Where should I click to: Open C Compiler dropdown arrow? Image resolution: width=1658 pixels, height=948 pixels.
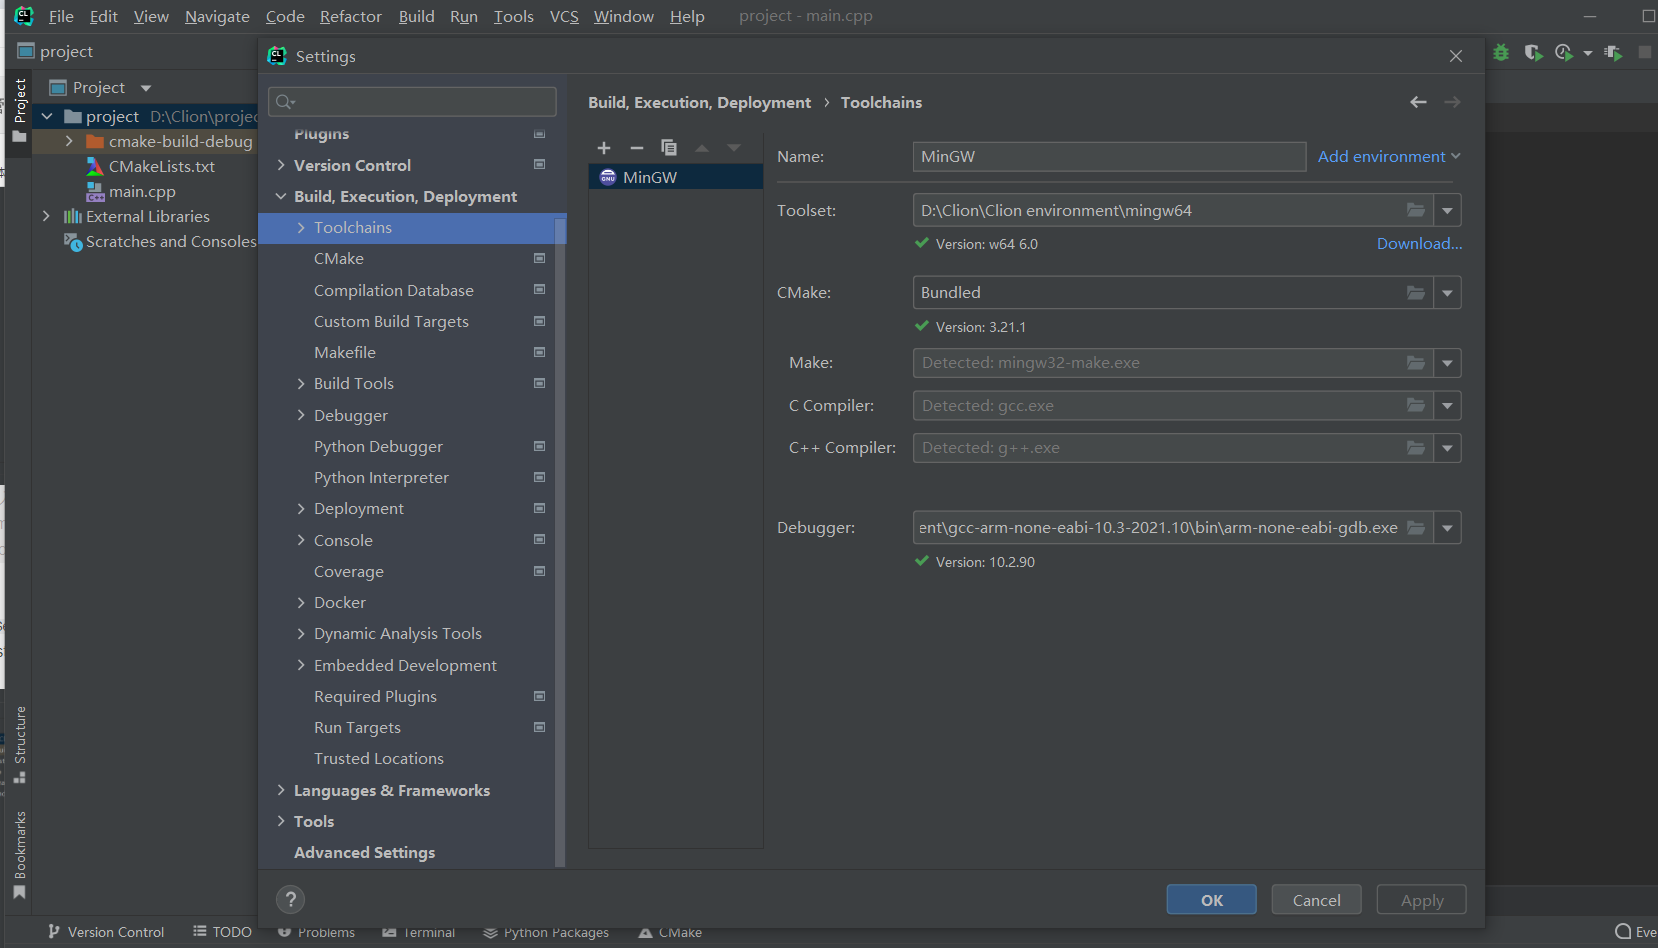pyautogui.click(x=1447, y=405)
